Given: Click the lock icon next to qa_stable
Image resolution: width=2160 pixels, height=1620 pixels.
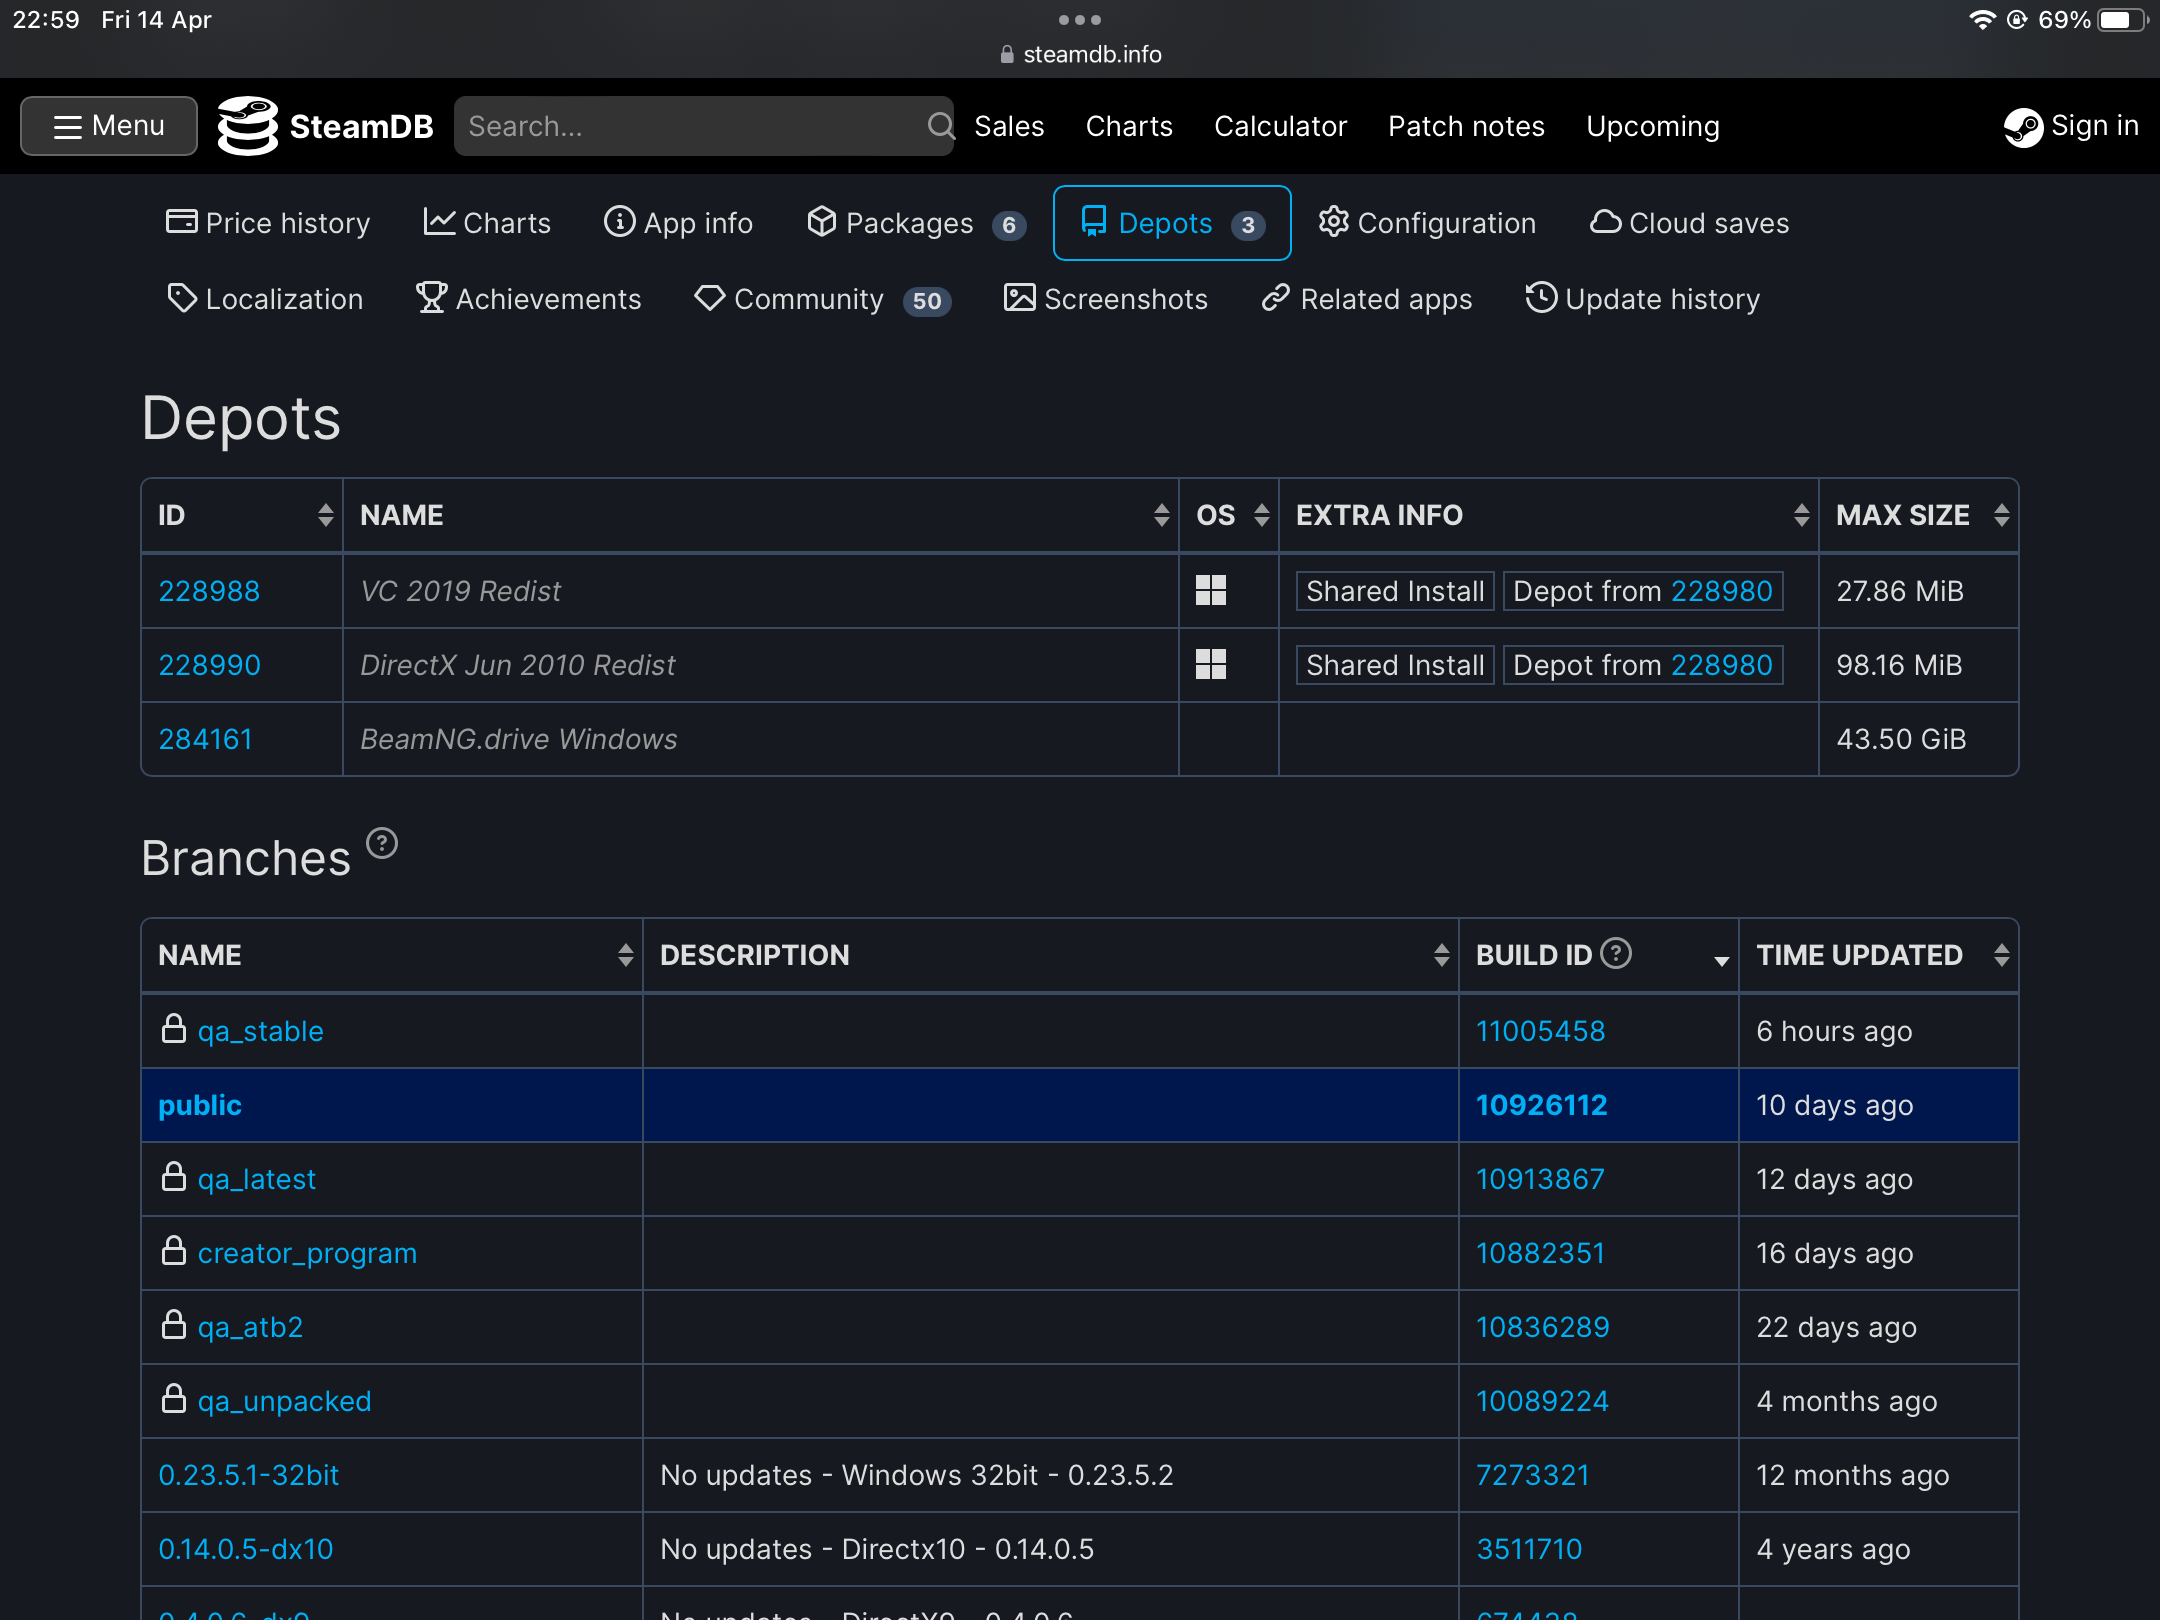Looking at the screenshot, I should click(174, 1029).
